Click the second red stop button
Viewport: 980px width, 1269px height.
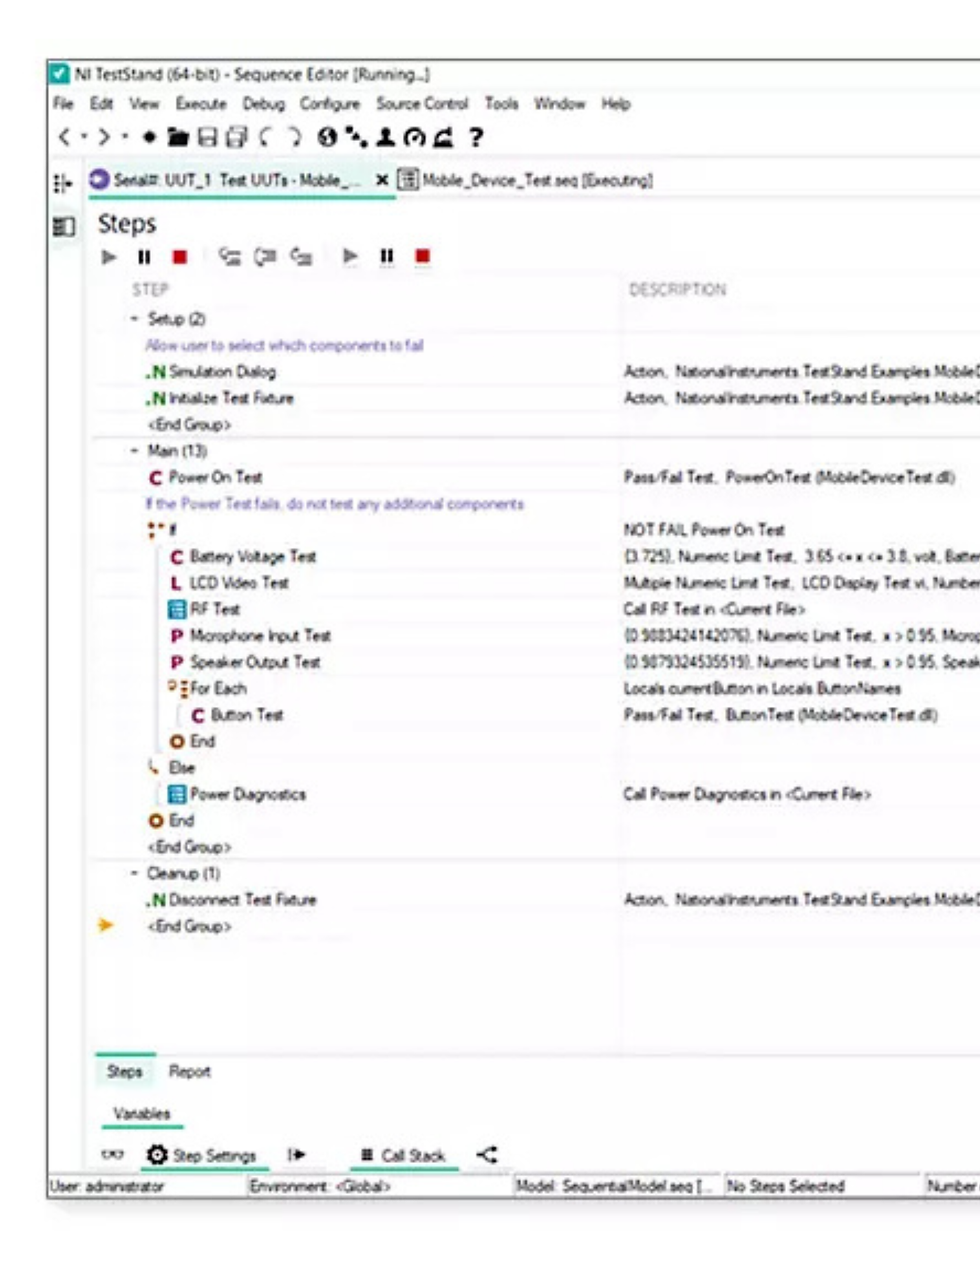click(x=422, y=257)
